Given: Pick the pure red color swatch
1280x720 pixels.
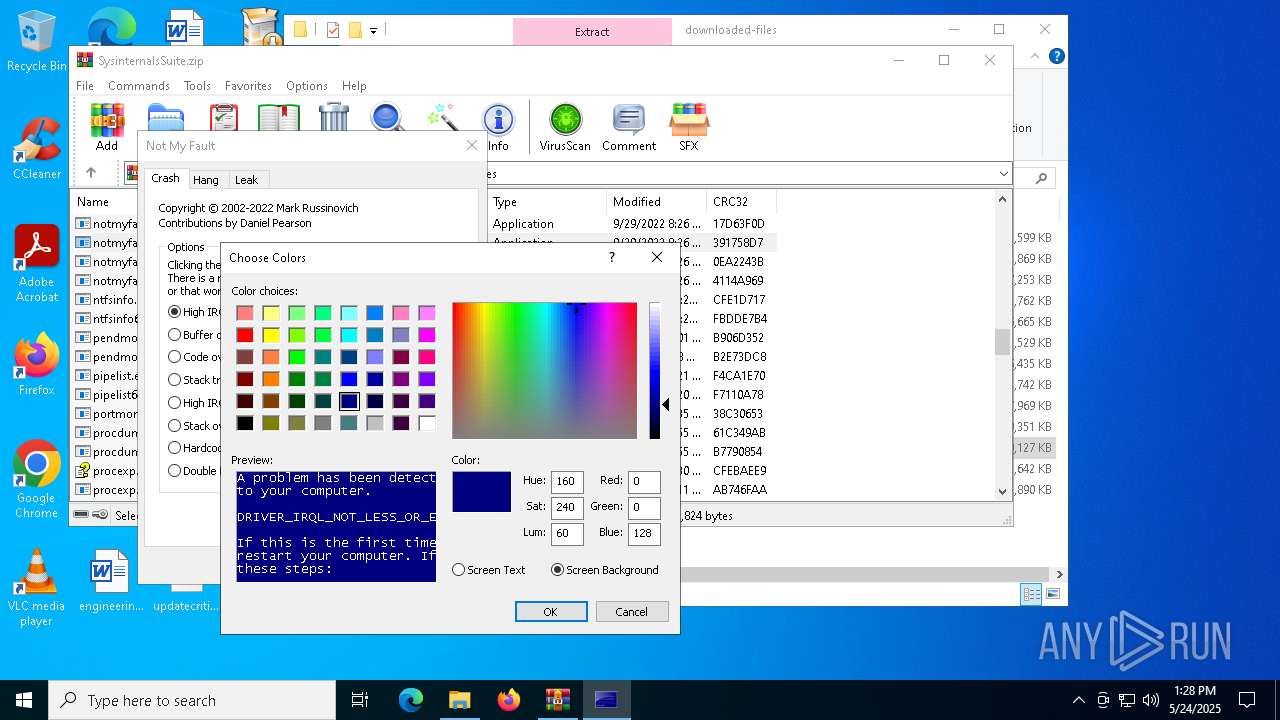Looking at the screenshot, I should [245, 335].
